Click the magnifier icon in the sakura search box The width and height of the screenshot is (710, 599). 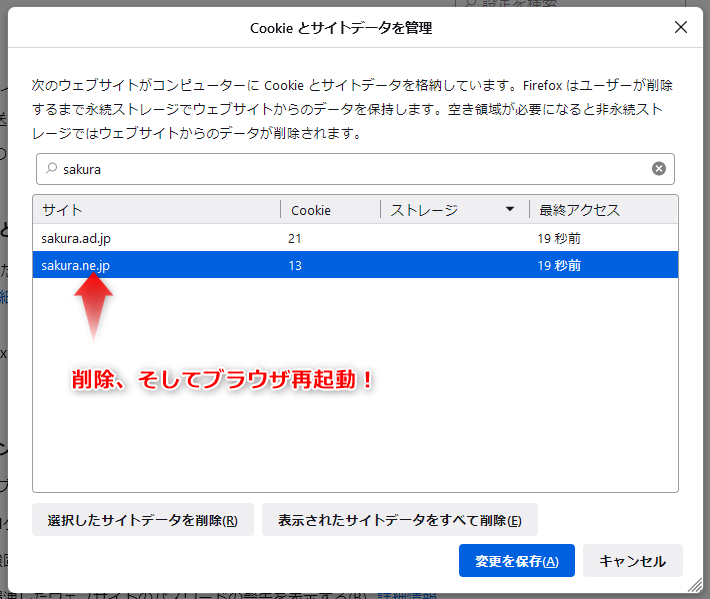click(x=52, y=169)
